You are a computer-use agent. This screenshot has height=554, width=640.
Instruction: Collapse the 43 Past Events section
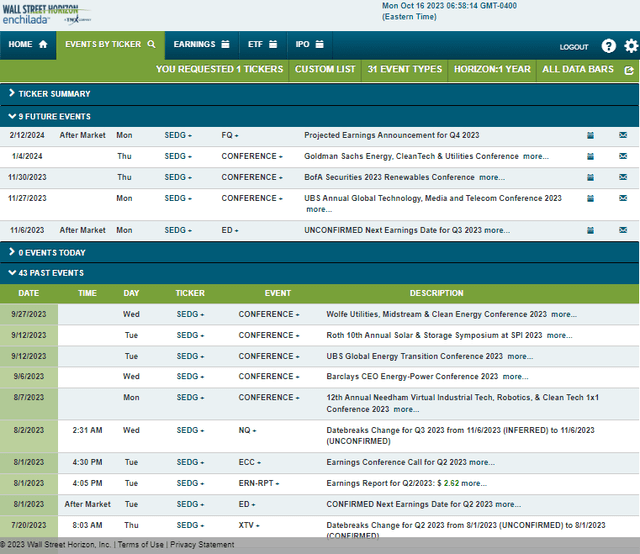point(320,273)
